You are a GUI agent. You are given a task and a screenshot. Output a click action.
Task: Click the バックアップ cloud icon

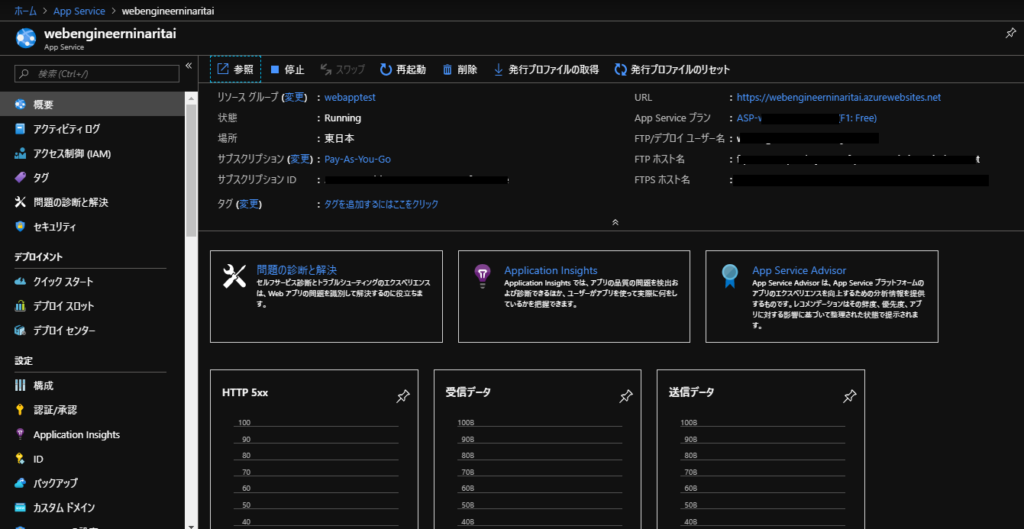coord(20,483)
